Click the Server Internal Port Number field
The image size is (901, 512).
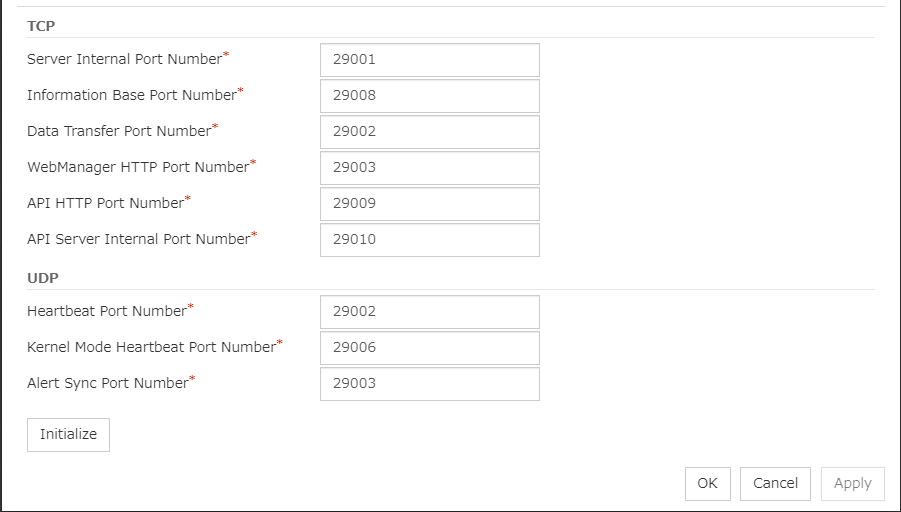click(x=429, y=60)
